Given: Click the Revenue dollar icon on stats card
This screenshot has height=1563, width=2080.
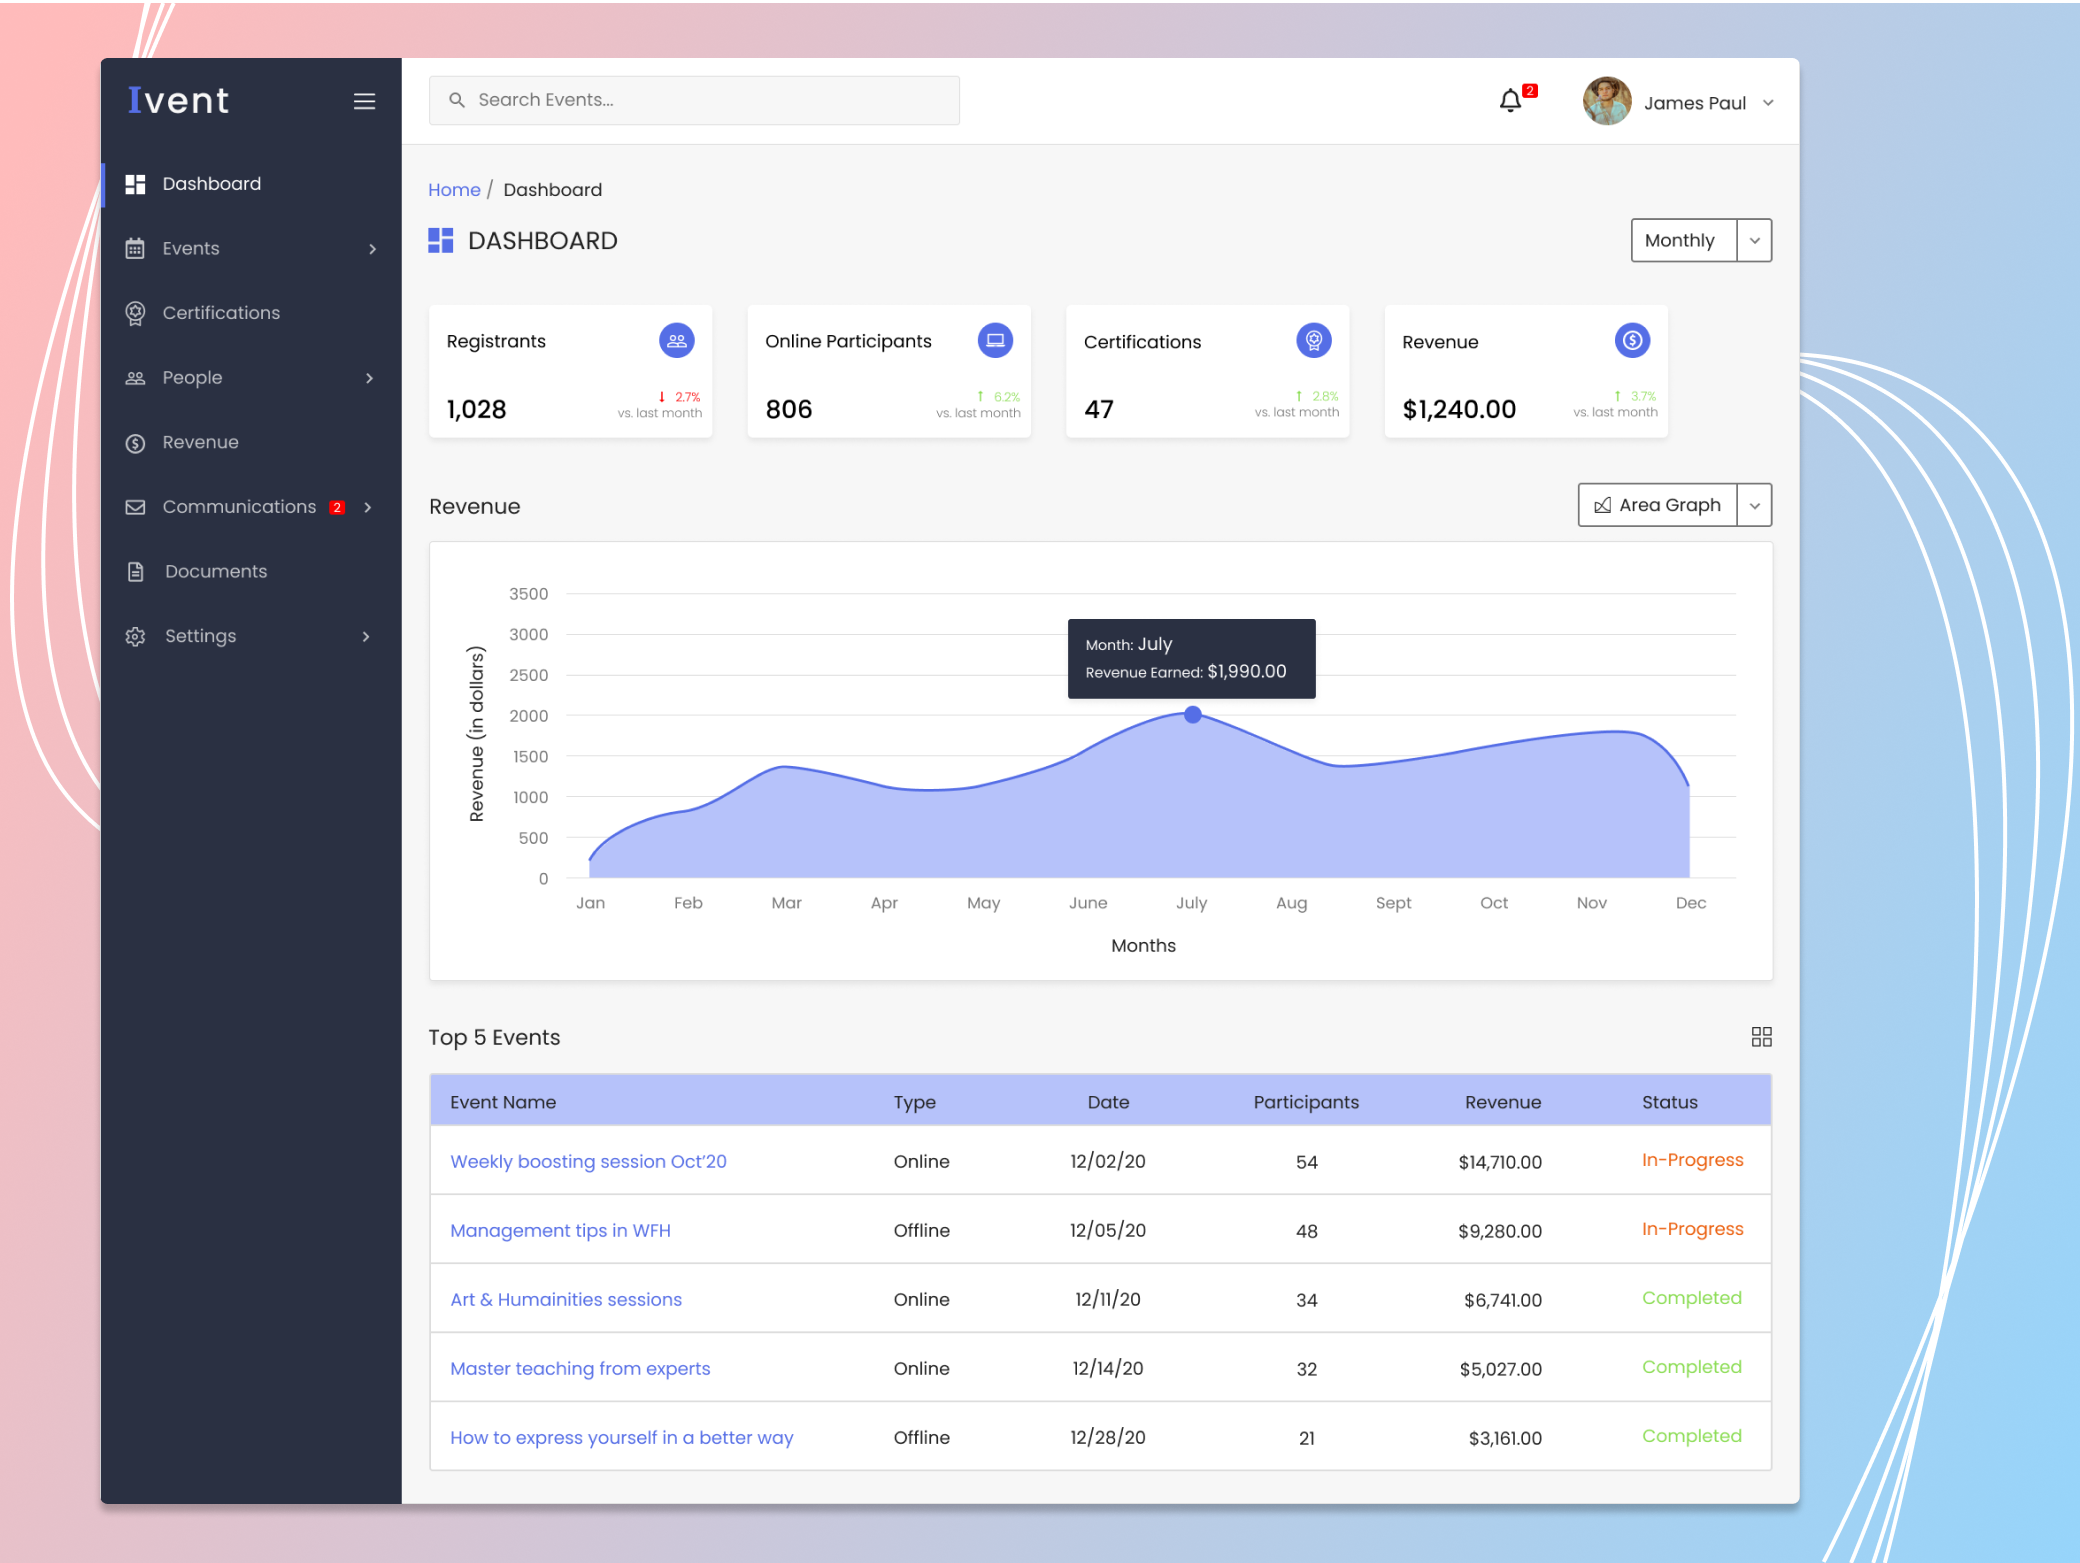Looking at the screenshot, I should 1632,340.
